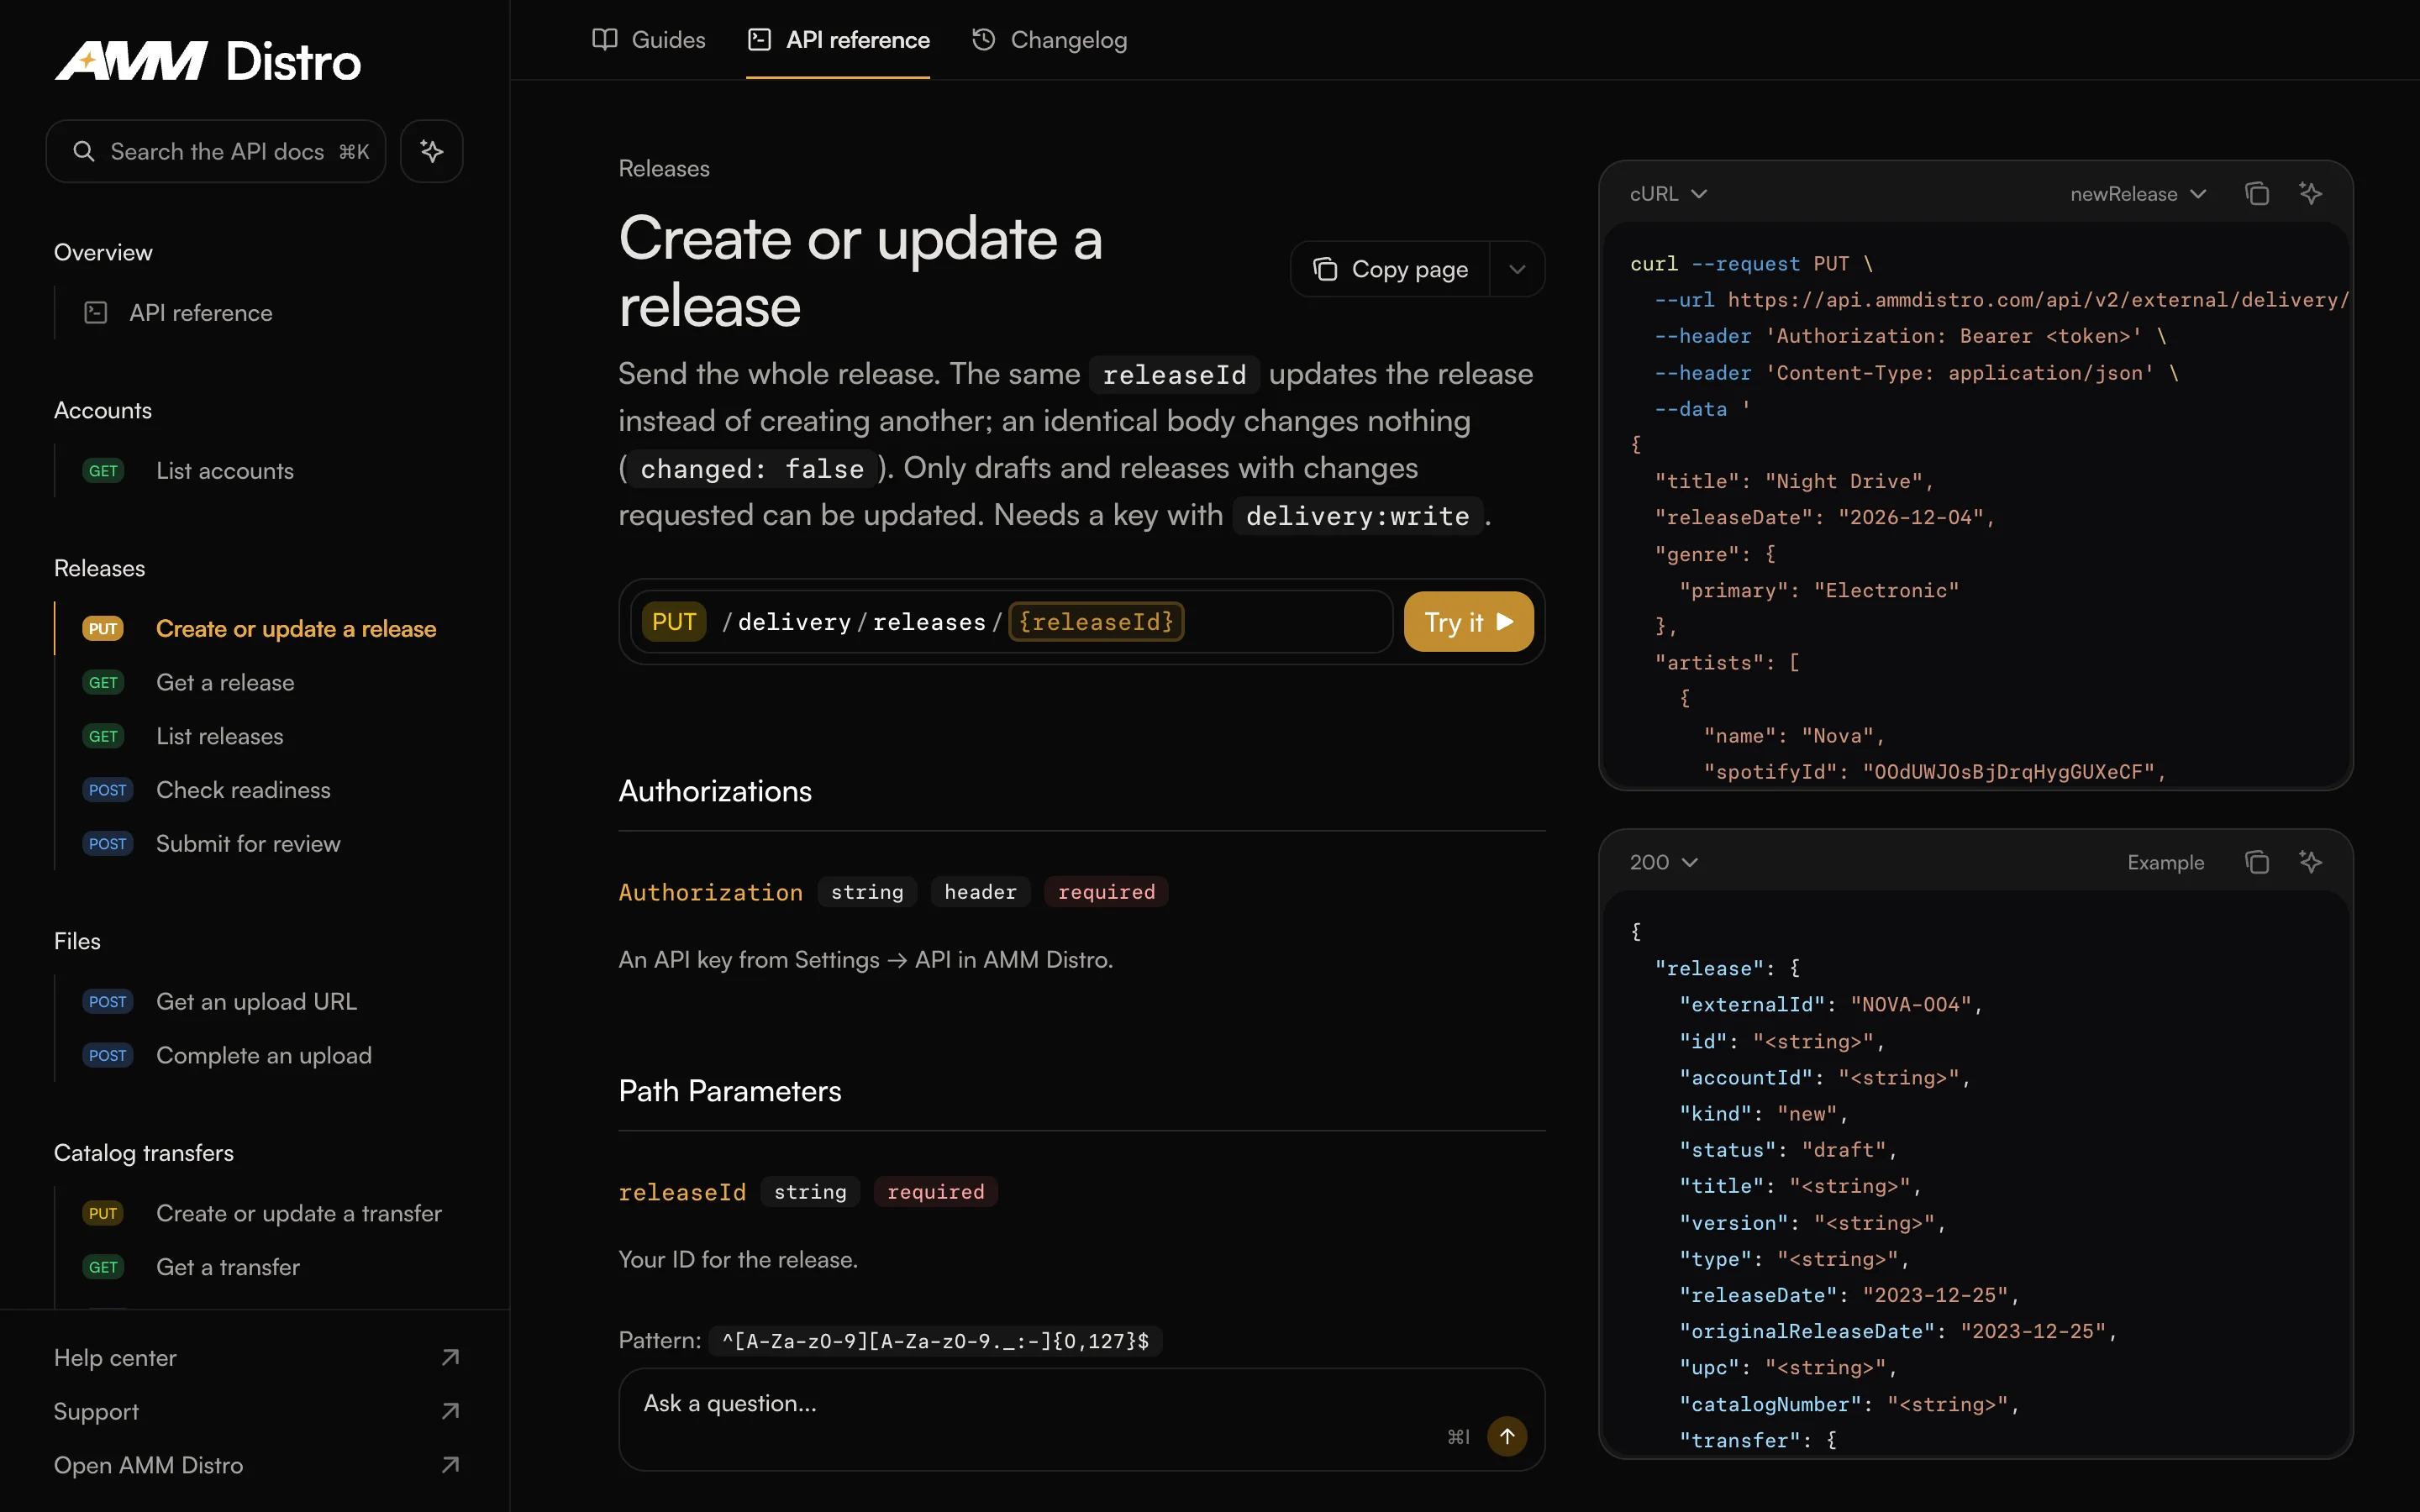Select Create or update a release item
The height and width of the screenshot is (1512, 2420).
[260, 629]
